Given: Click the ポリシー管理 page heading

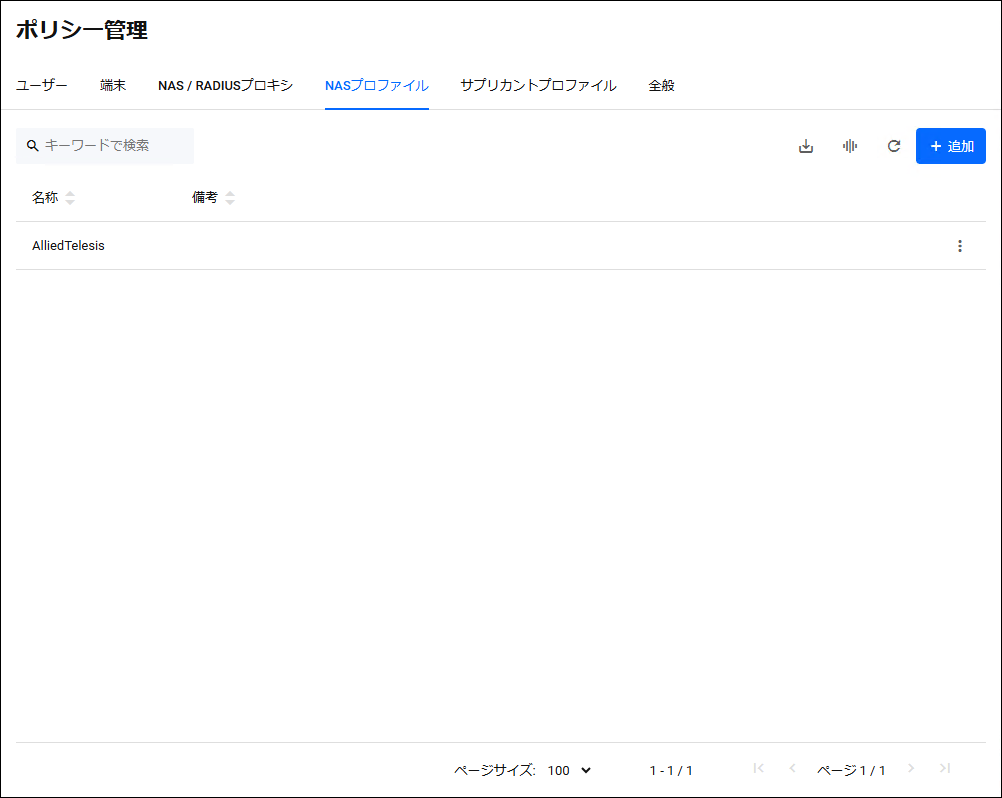Looking at the screenshot, I should coord(82,30).
